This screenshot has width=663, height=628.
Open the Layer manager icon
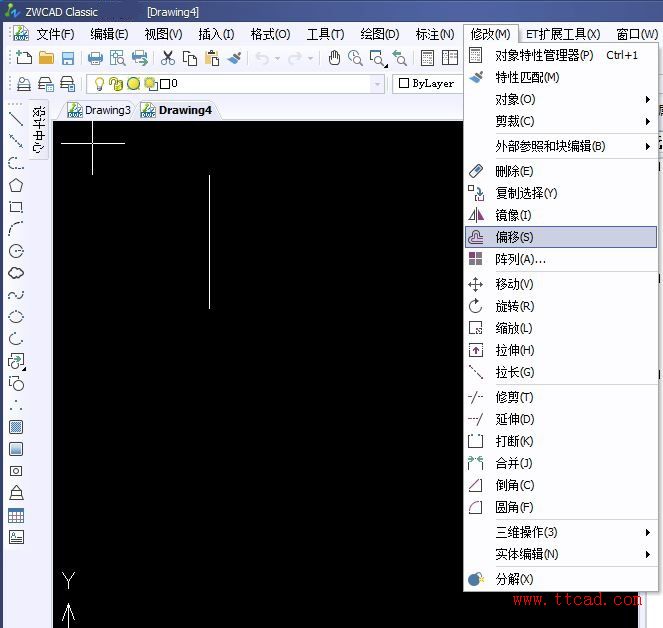24,84
